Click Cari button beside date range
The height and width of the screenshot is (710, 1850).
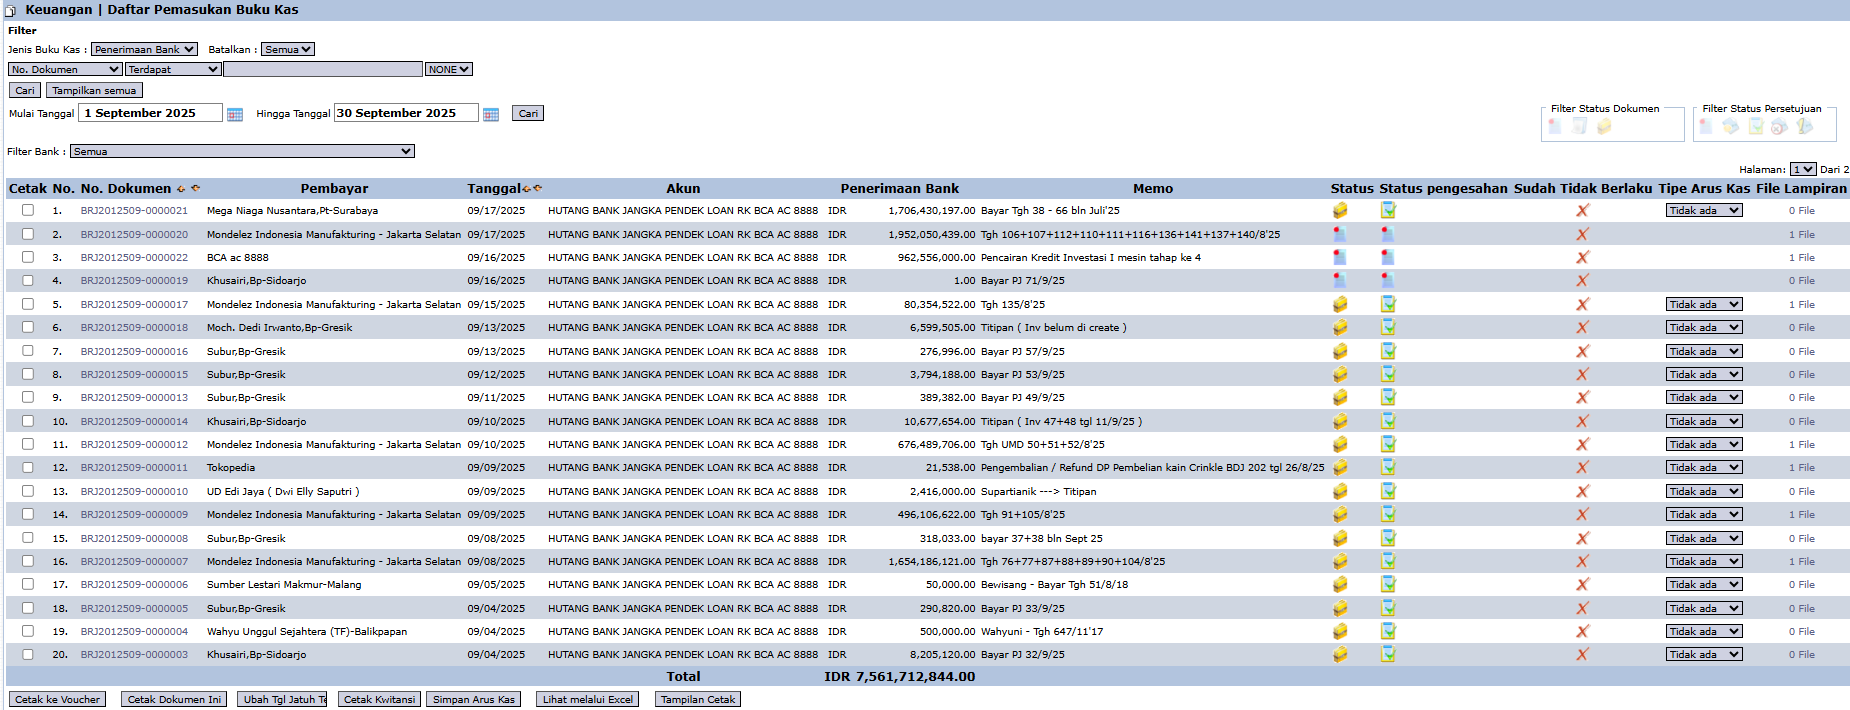pyautogui.click(x=528, y=113)
